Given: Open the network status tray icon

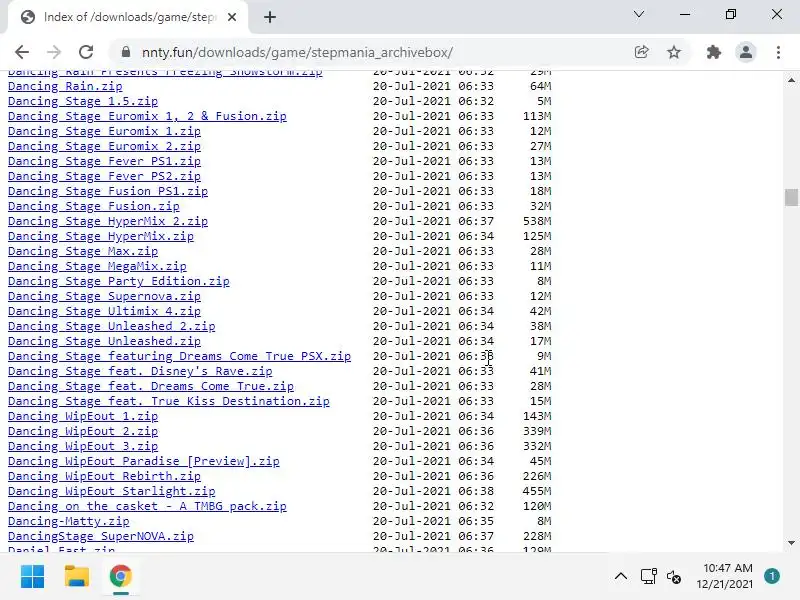Looking at the screenshot, I should (648, 577).
